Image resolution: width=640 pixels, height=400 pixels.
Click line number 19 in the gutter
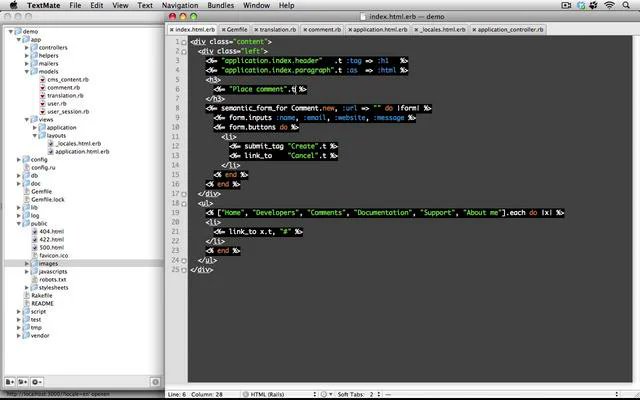(175, 213)
